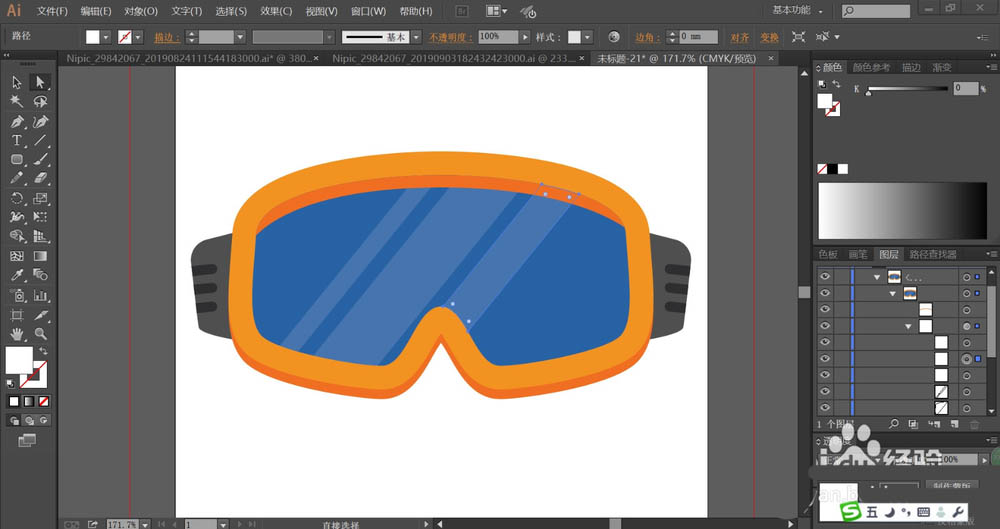Pick the Magic Wand tool
This screenshot has height=529, width=1000.
tap(17, 101)
